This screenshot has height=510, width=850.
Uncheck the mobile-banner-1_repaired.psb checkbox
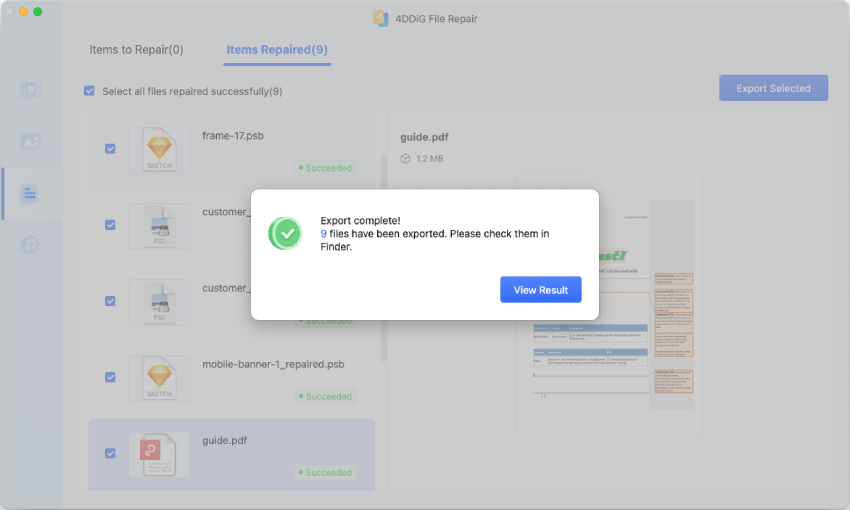pos(110,377)
